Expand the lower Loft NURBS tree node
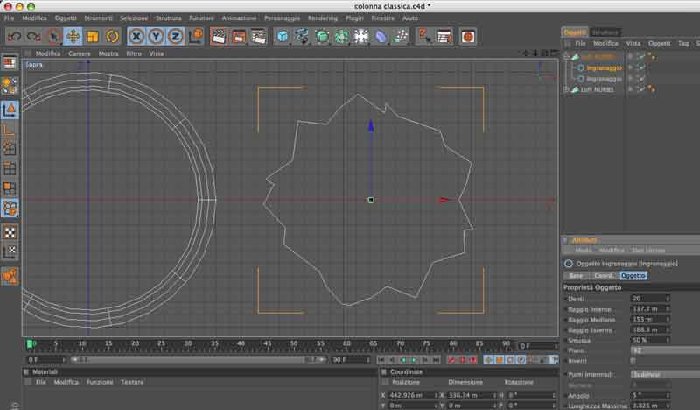The image size is (700, 410). pos(567,90)
